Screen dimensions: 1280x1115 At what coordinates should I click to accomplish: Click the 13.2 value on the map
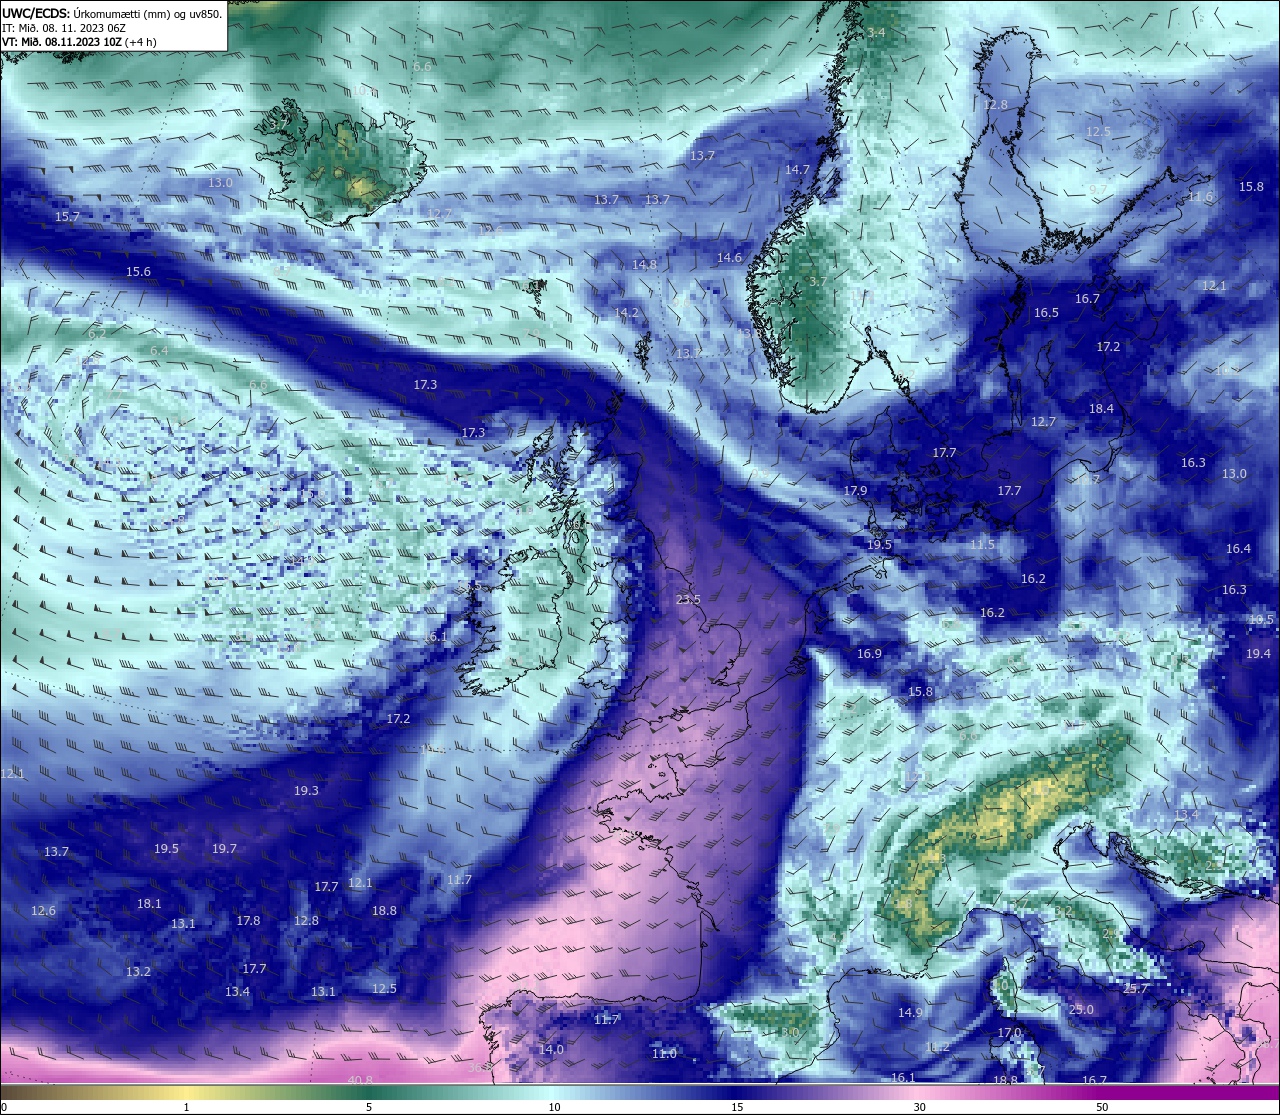[138, 972]
